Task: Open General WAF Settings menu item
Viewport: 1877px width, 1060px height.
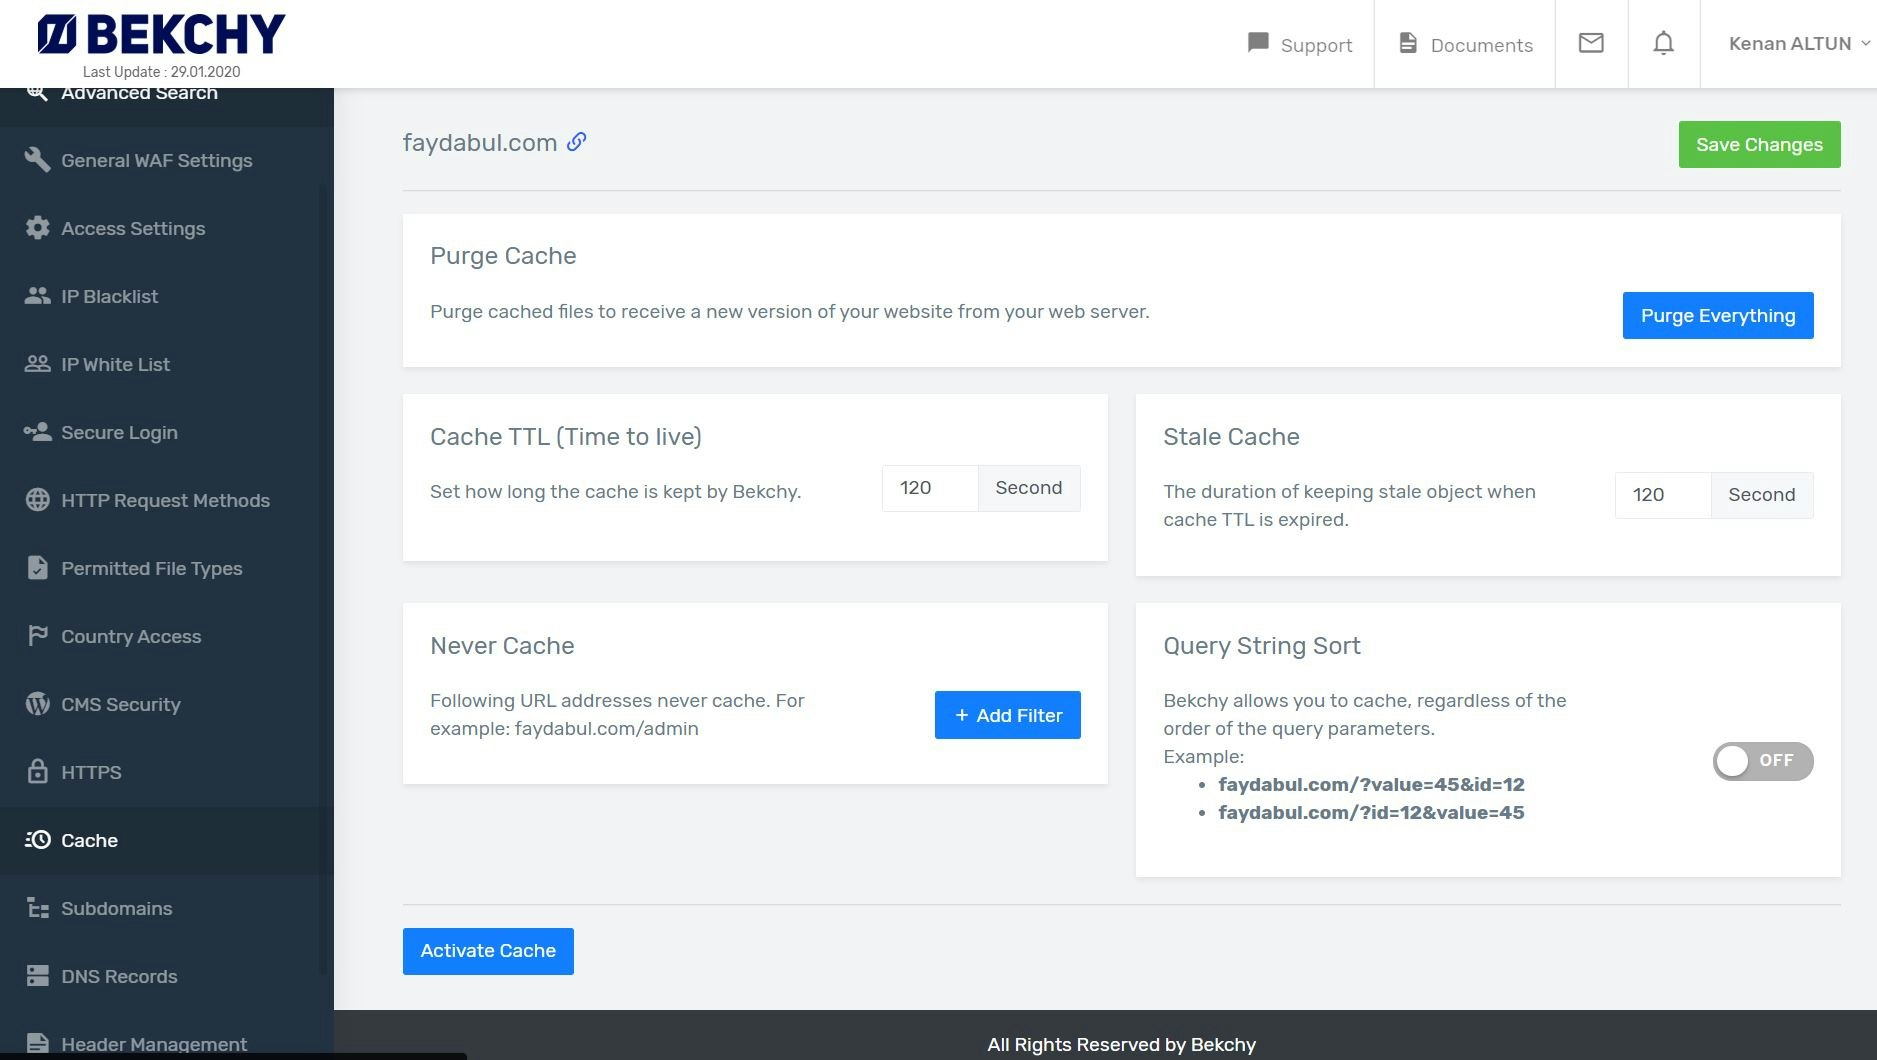Action: click(167, 160)
